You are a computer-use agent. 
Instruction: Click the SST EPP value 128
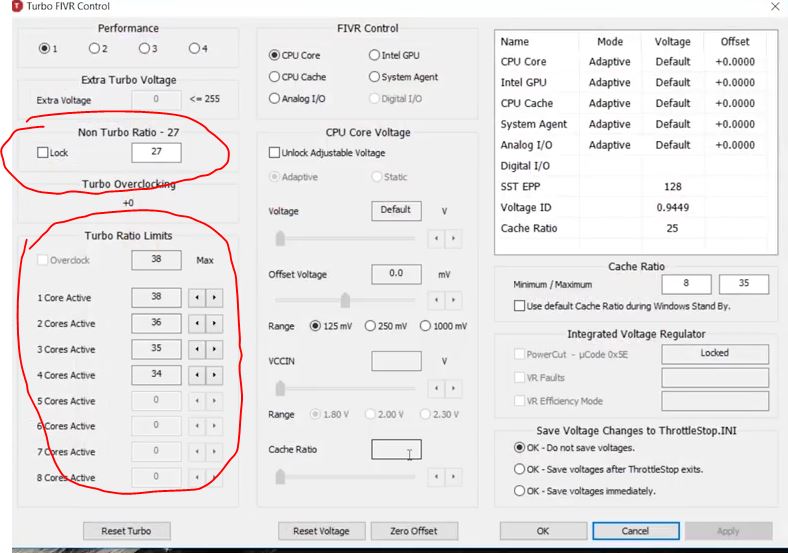[x=672, y=187]
